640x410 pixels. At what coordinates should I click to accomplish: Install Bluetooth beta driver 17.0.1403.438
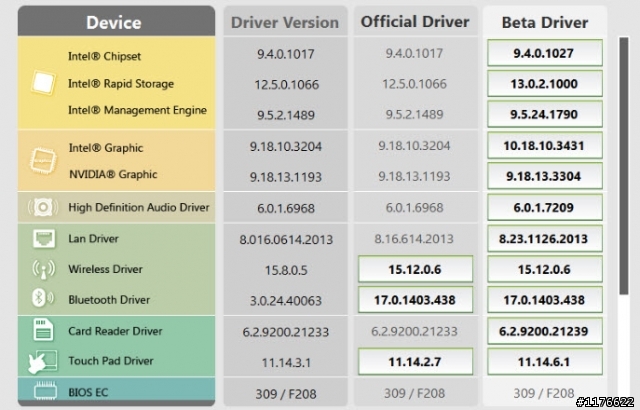[x=544, y=300]
